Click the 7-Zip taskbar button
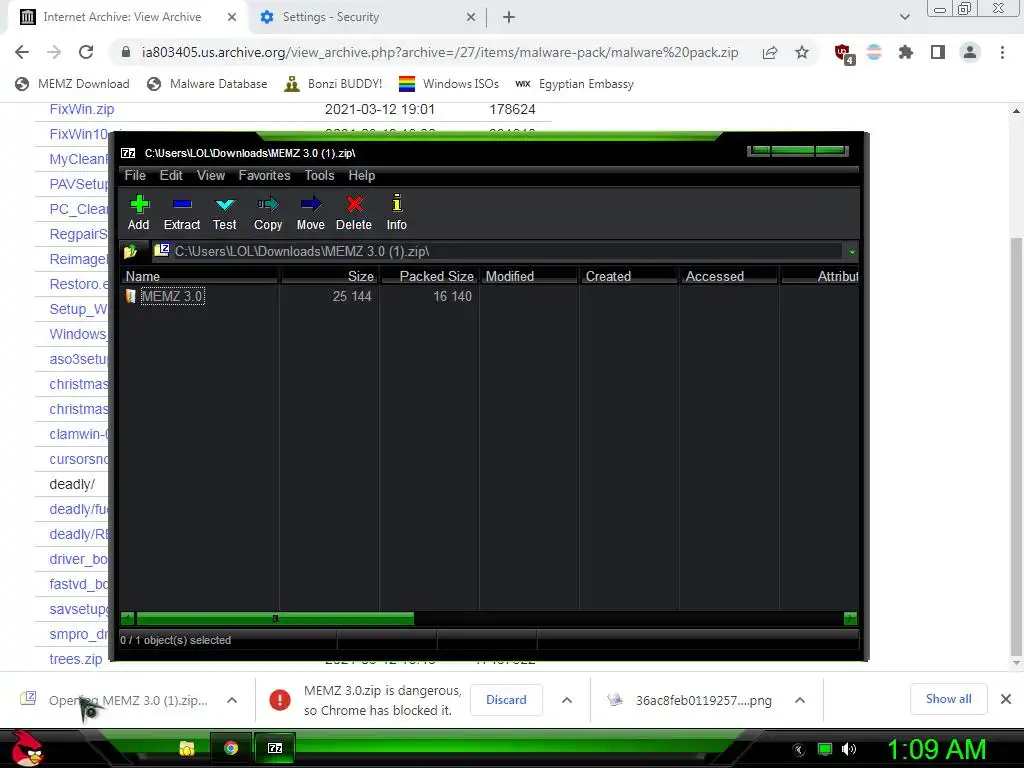 [275, 748]
